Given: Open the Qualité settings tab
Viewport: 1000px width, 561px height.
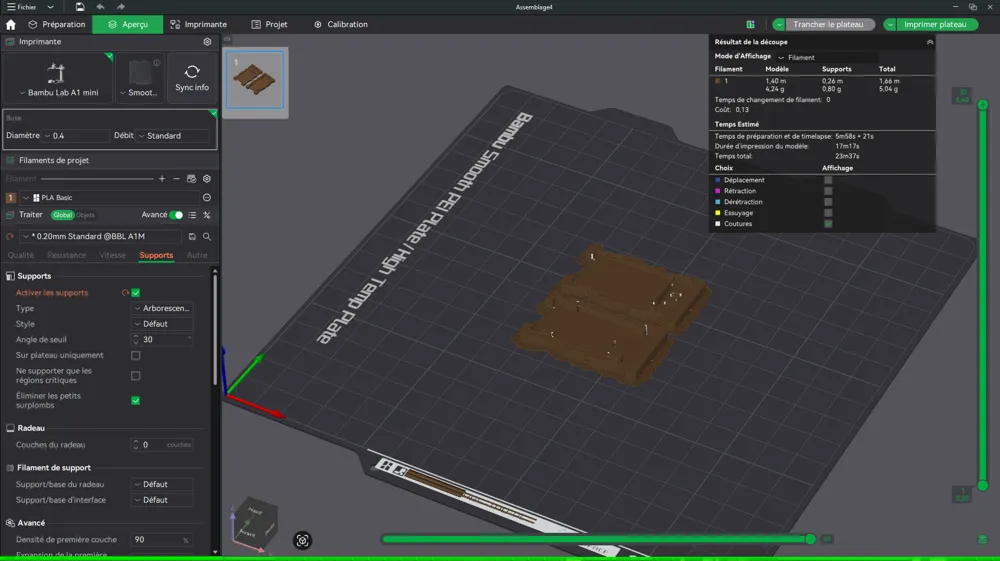Looking at the screenshot, I should (20, 256).
